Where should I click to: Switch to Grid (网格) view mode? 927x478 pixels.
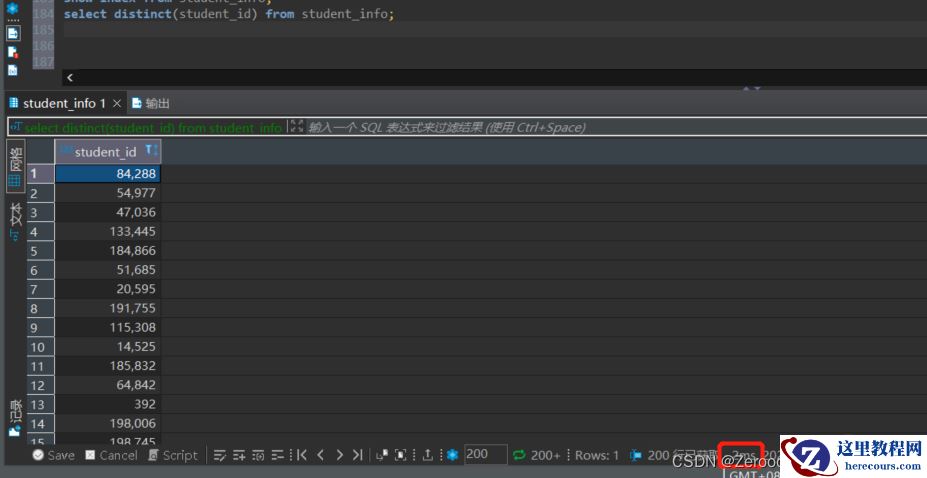[15, 165]
